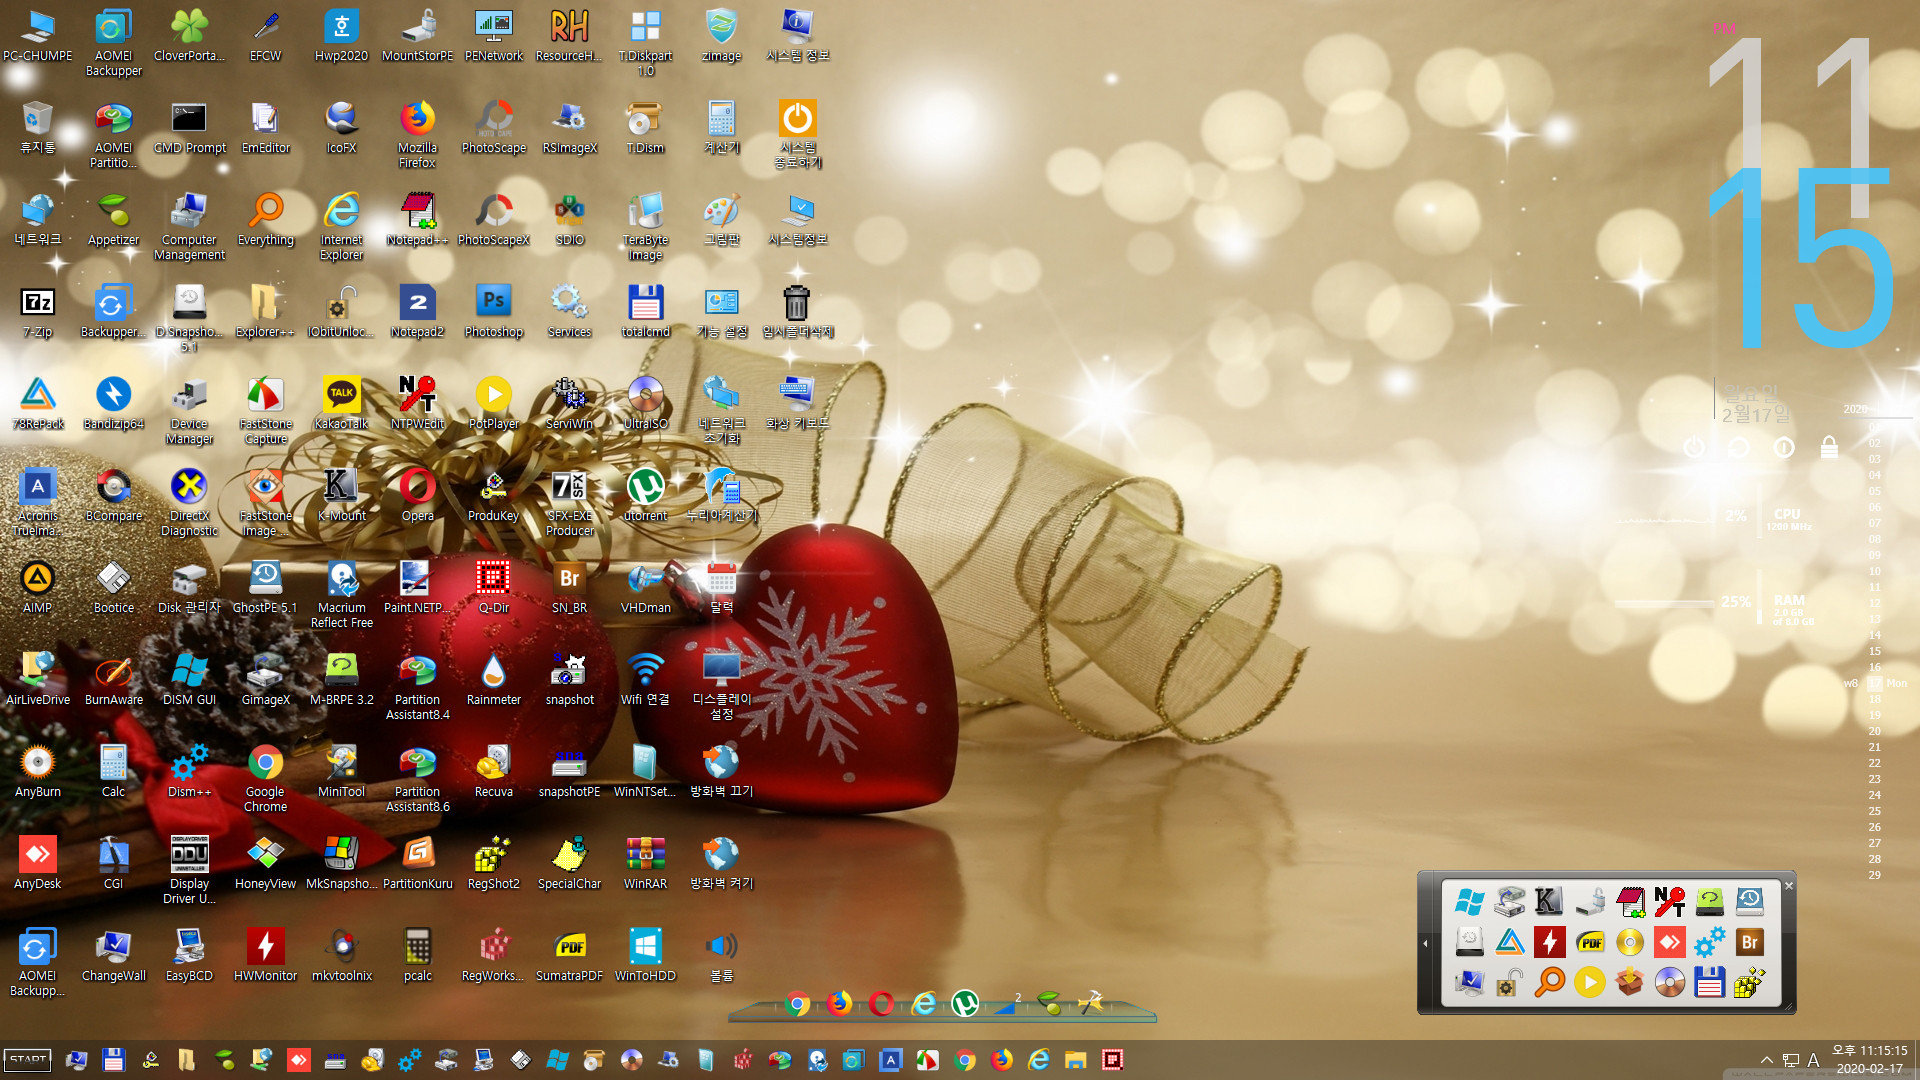Open Rainmeter desktop shortcut
The image size is (1920, 1080).
(493, 679)
